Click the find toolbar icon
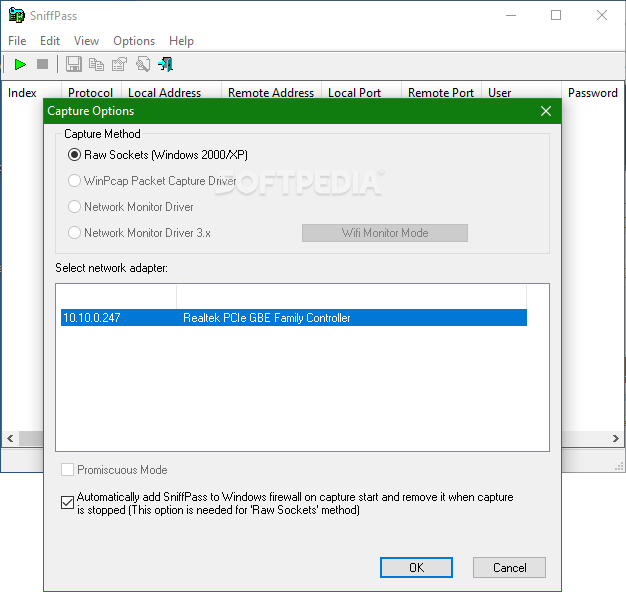This screenshot has width=626, height=592. point(143,64)
